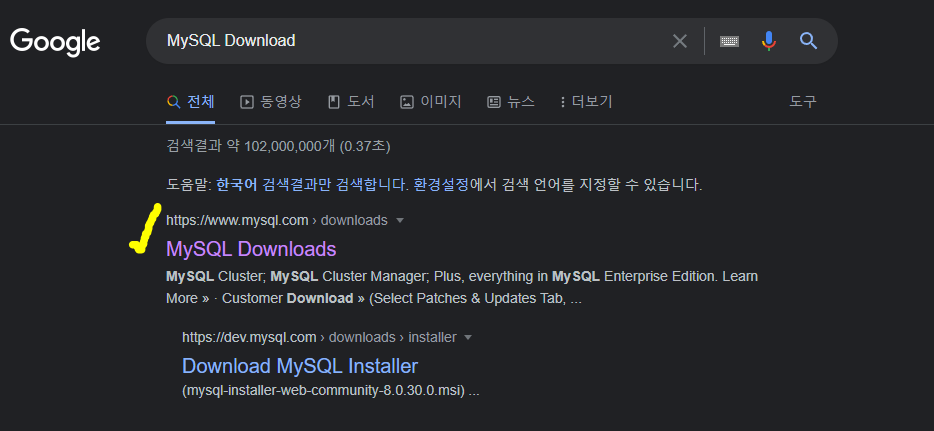Click the magnifier search button

[x=808, y=40]
